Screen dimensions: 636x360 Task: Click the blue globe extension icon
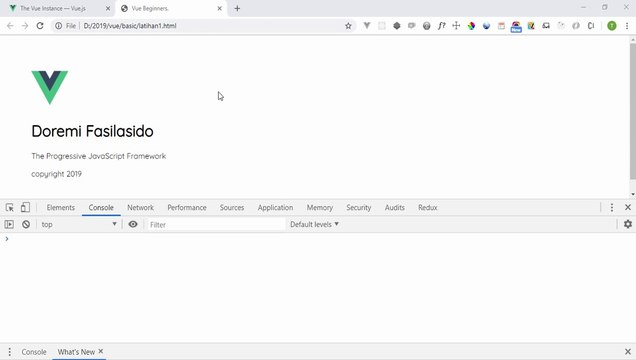coord(486,26)
